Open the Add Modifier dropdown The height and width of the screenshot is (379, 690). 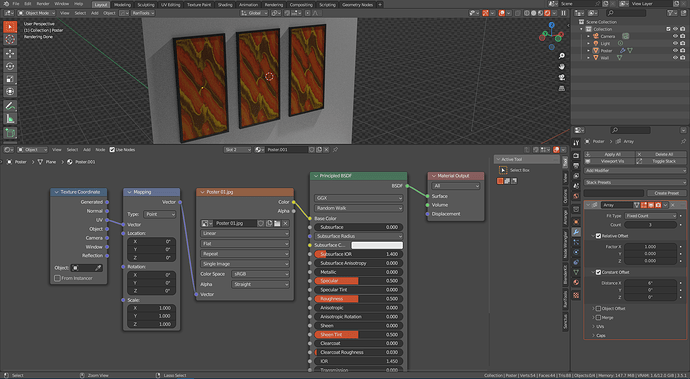635,170
